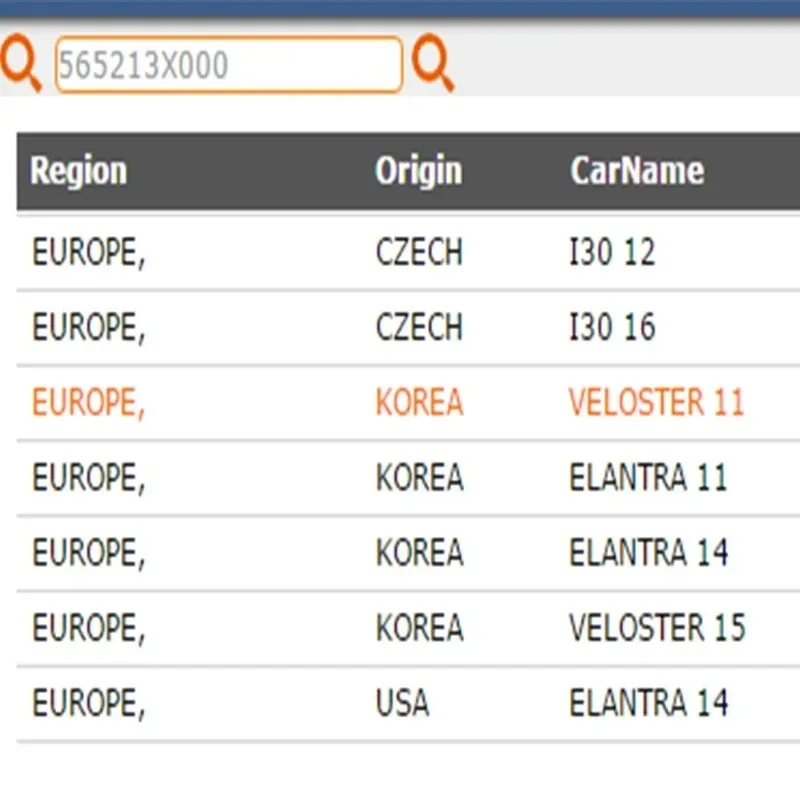Open the highlighted VELOSTER 11 entry
The height and width of the screenshot is (800, 800).
click(x=656, y=402)
